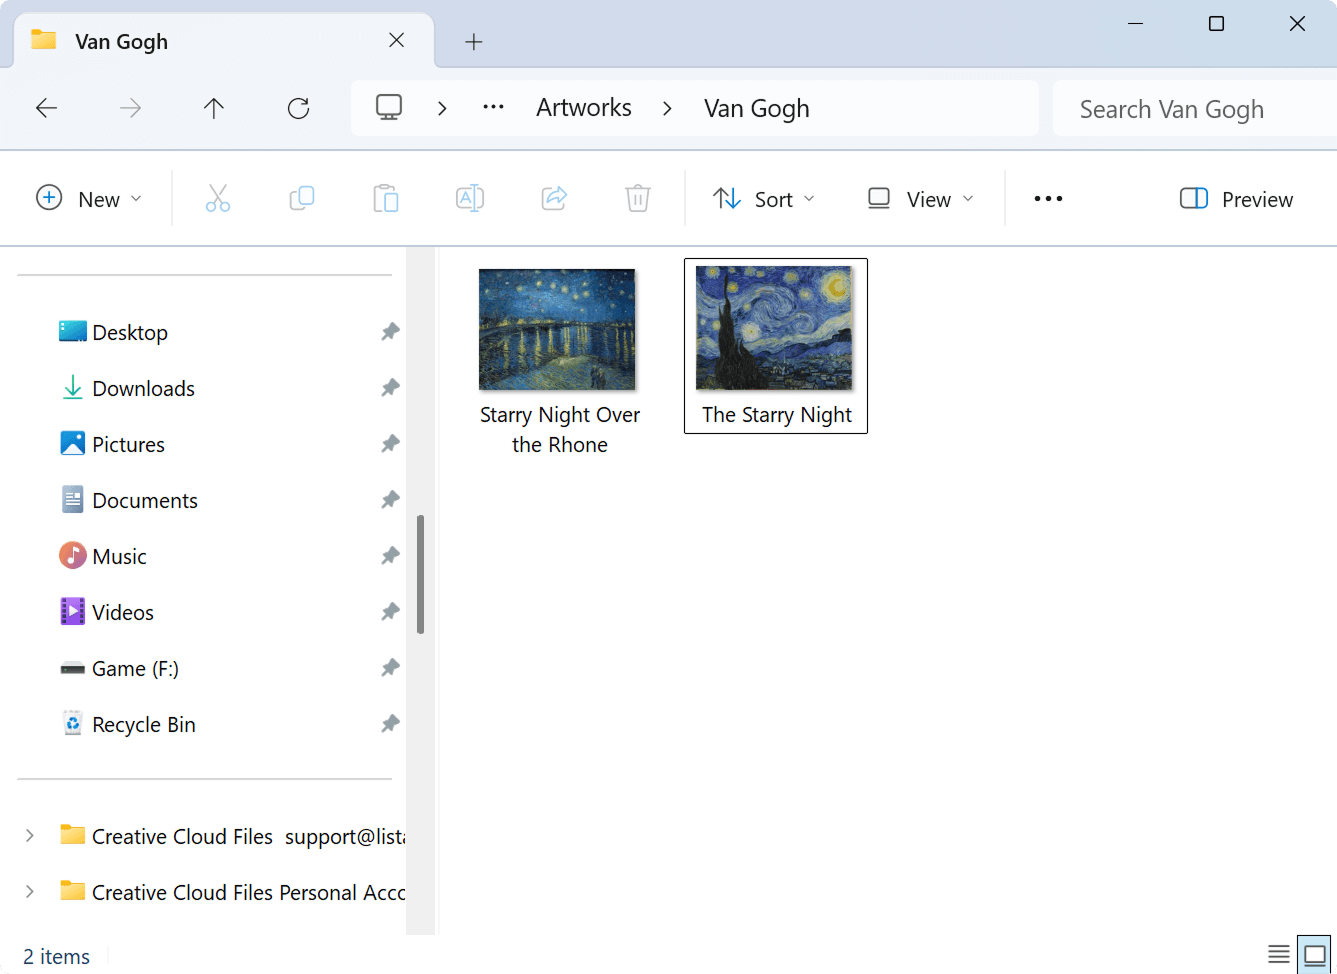Click the Van Gogh breadcrumb

tap(757, 108)
